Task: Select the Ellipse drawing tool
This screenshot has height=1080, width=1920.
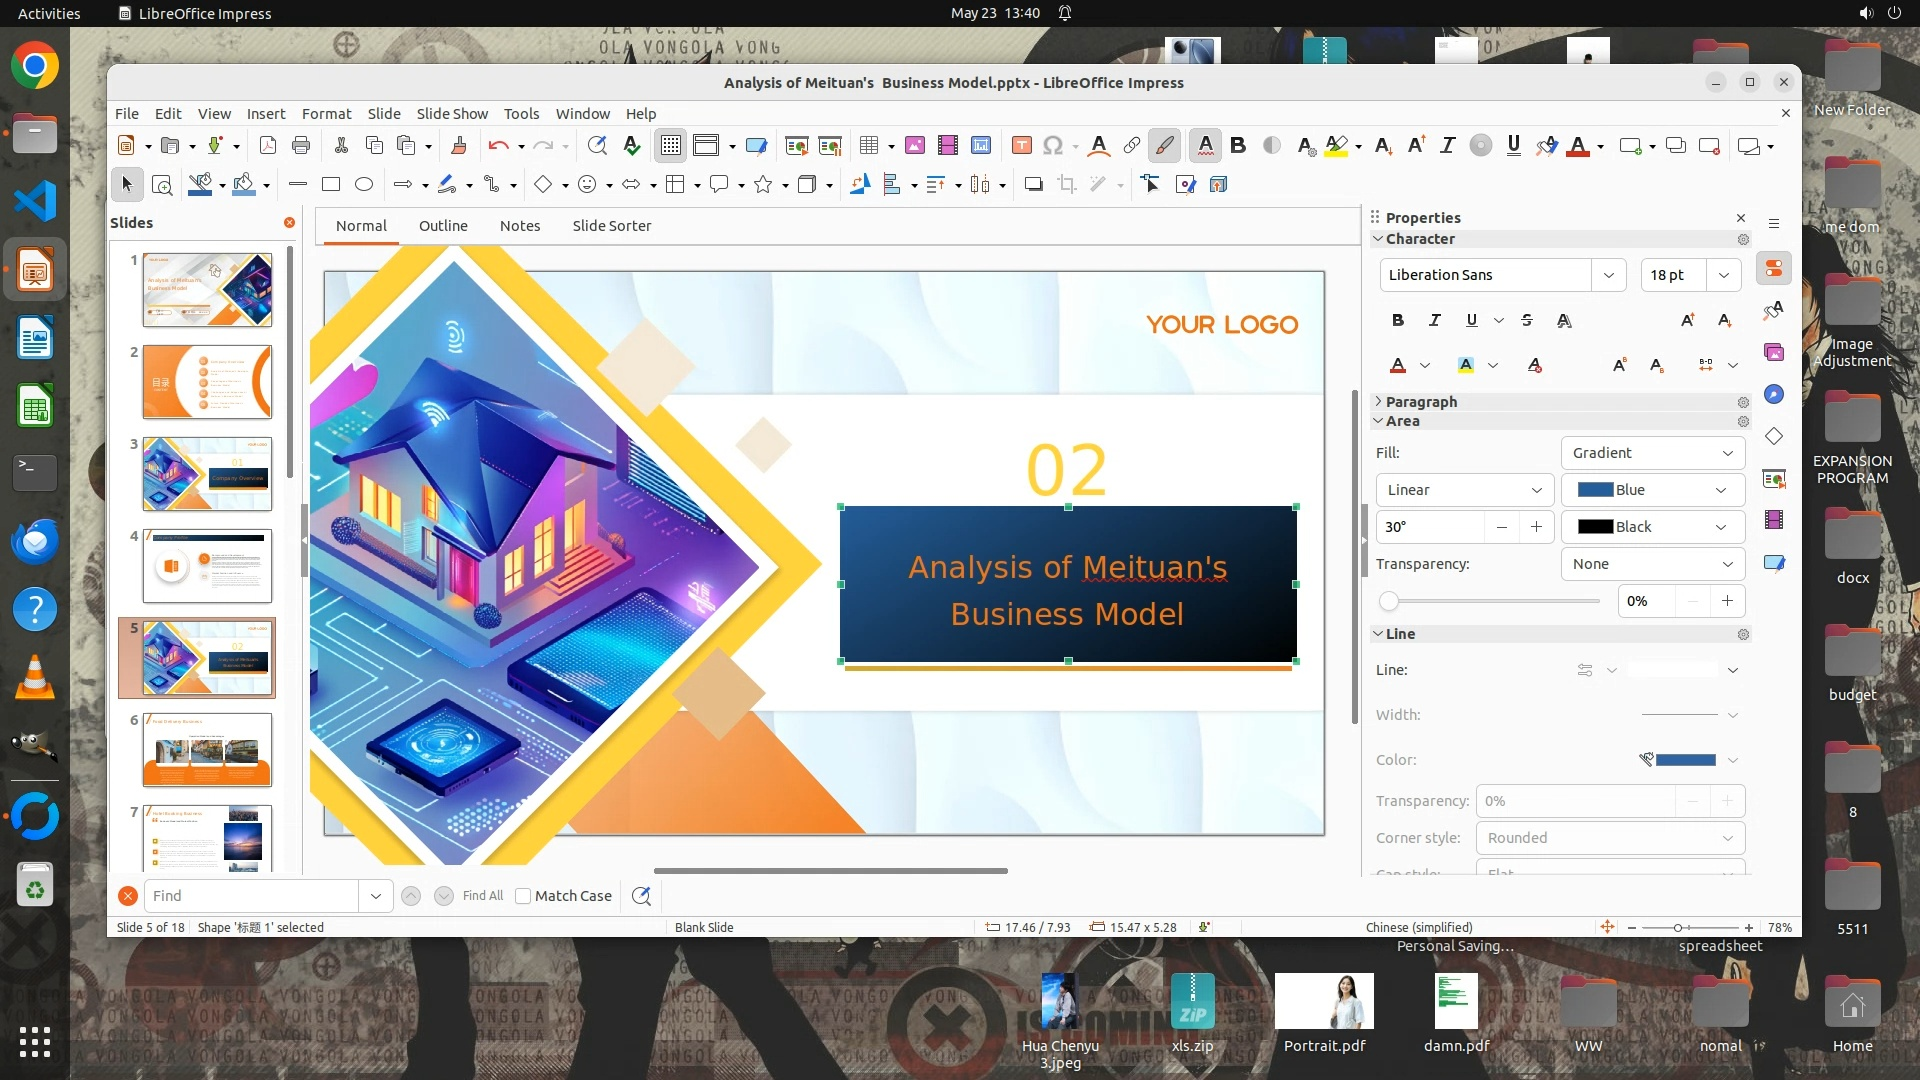Action: (364, 184)
